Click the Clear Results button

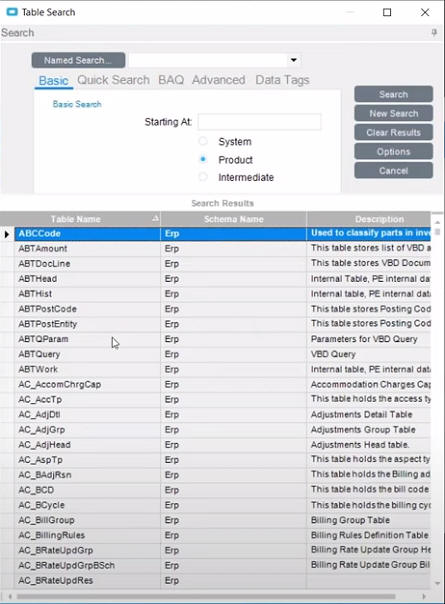393,133
